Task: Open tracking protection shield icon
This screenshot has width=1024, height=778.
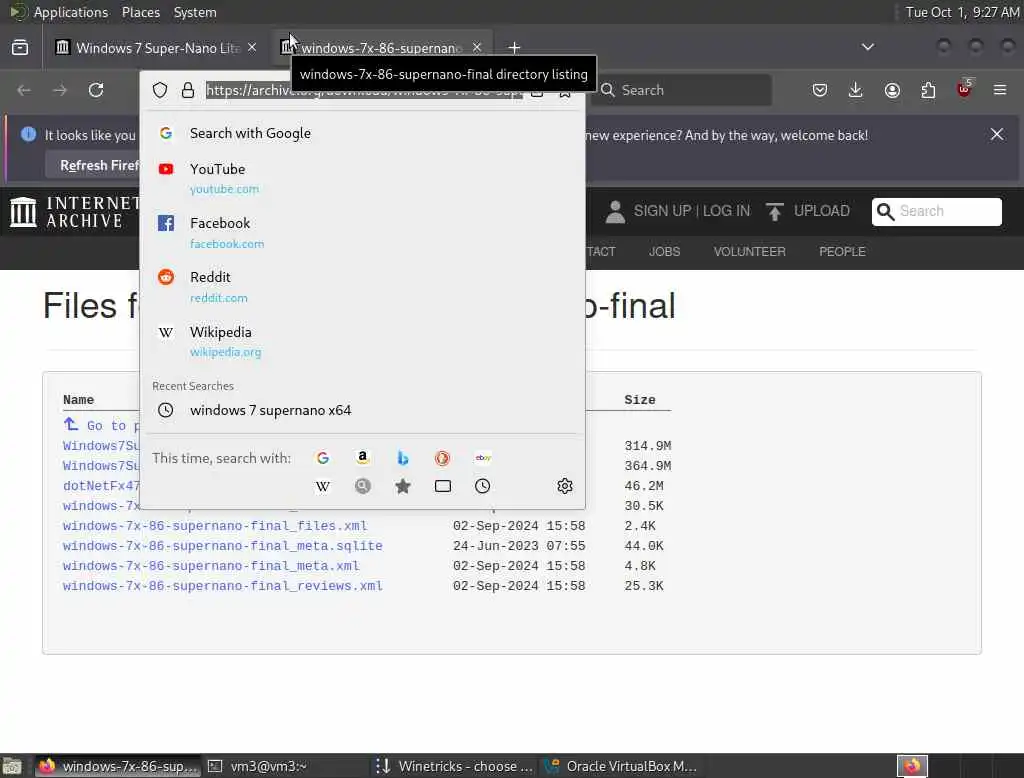Action: (x=160, y=90)
